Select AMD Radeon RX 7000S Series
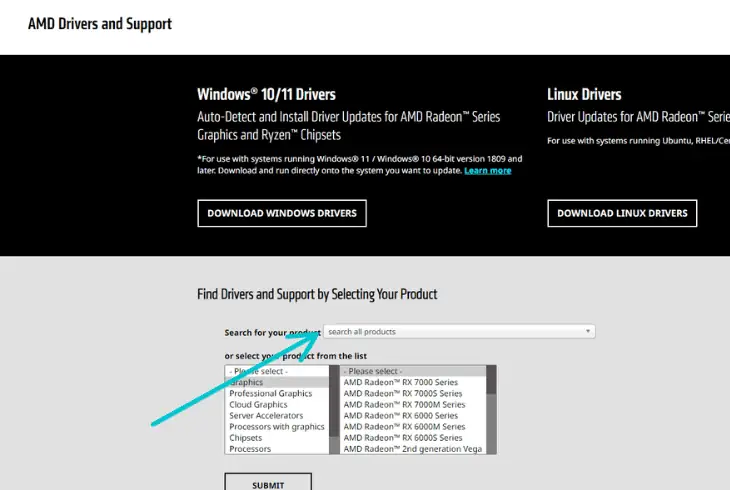Viewport: 730px width, 490px height. 413,394
